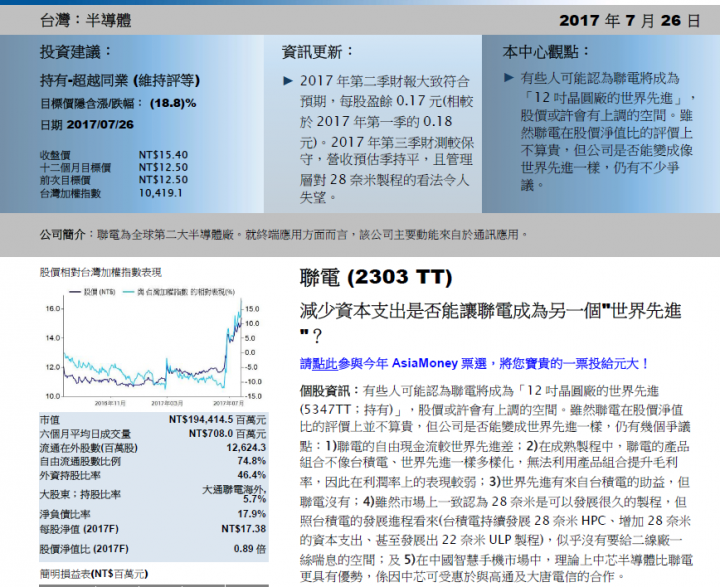Viewport: 720px width, 587px height.
Task: Click the header 台灣：半導體
Action: [85, 21]
